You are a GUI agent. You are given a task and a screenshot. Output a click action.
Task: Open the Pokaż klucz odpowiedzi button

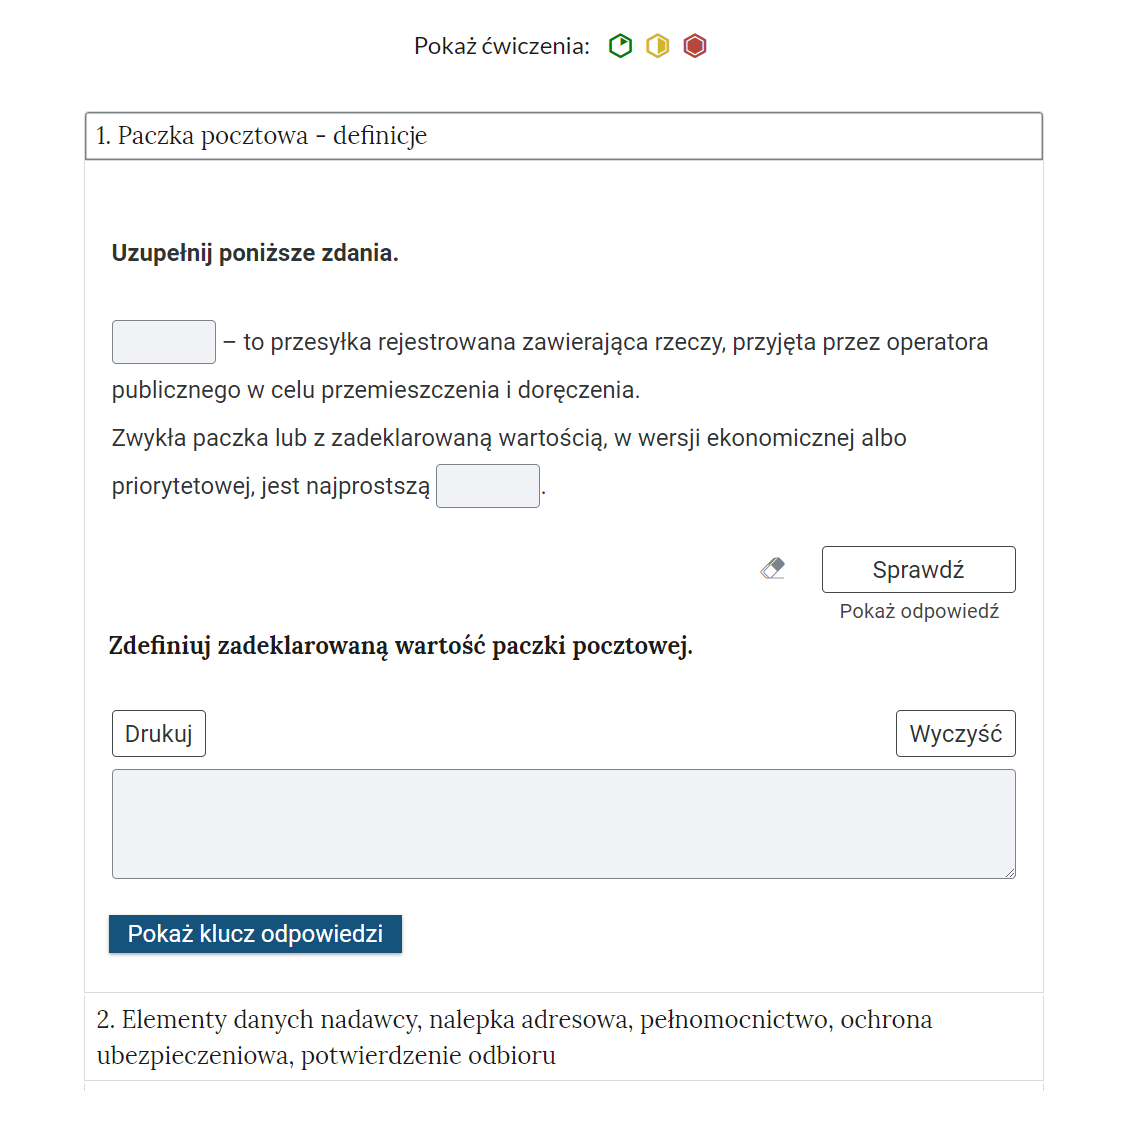[255, 934]
